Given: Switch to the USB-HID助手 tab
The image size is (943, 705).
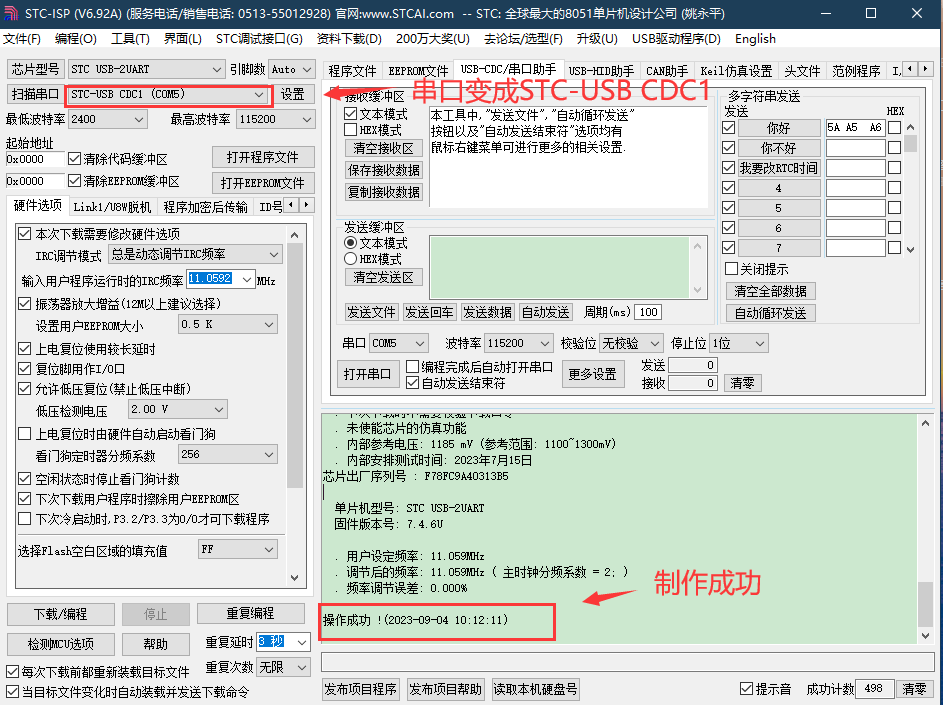Looking at the screenshot, I should 601,71.
